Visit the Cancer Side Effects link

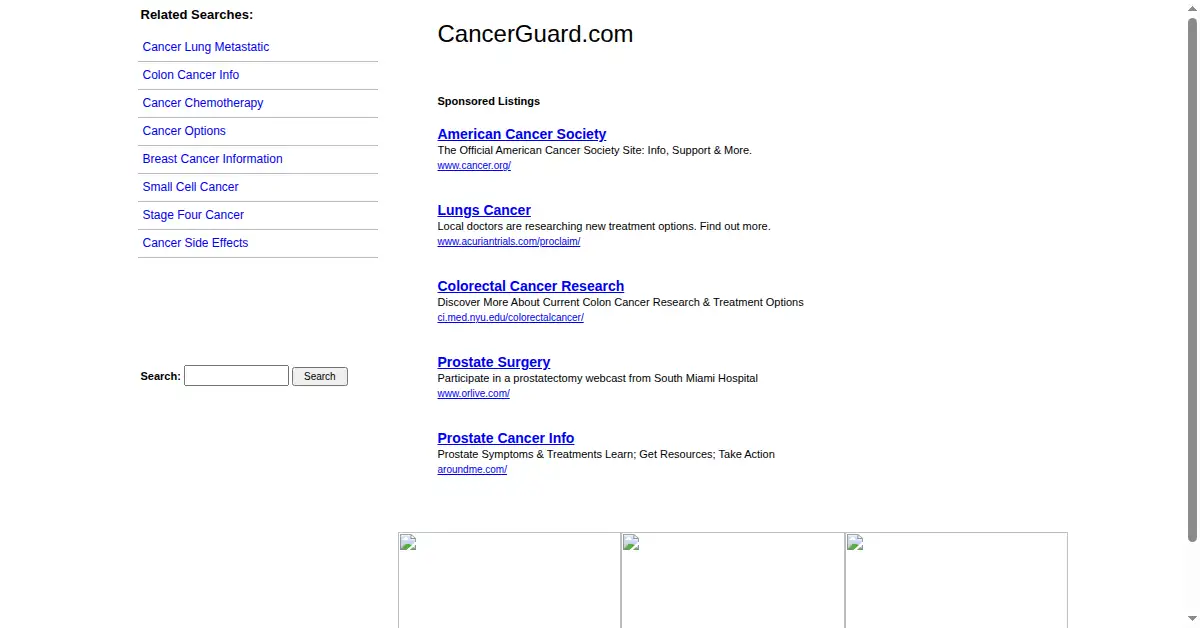click(x=195, y=243)
